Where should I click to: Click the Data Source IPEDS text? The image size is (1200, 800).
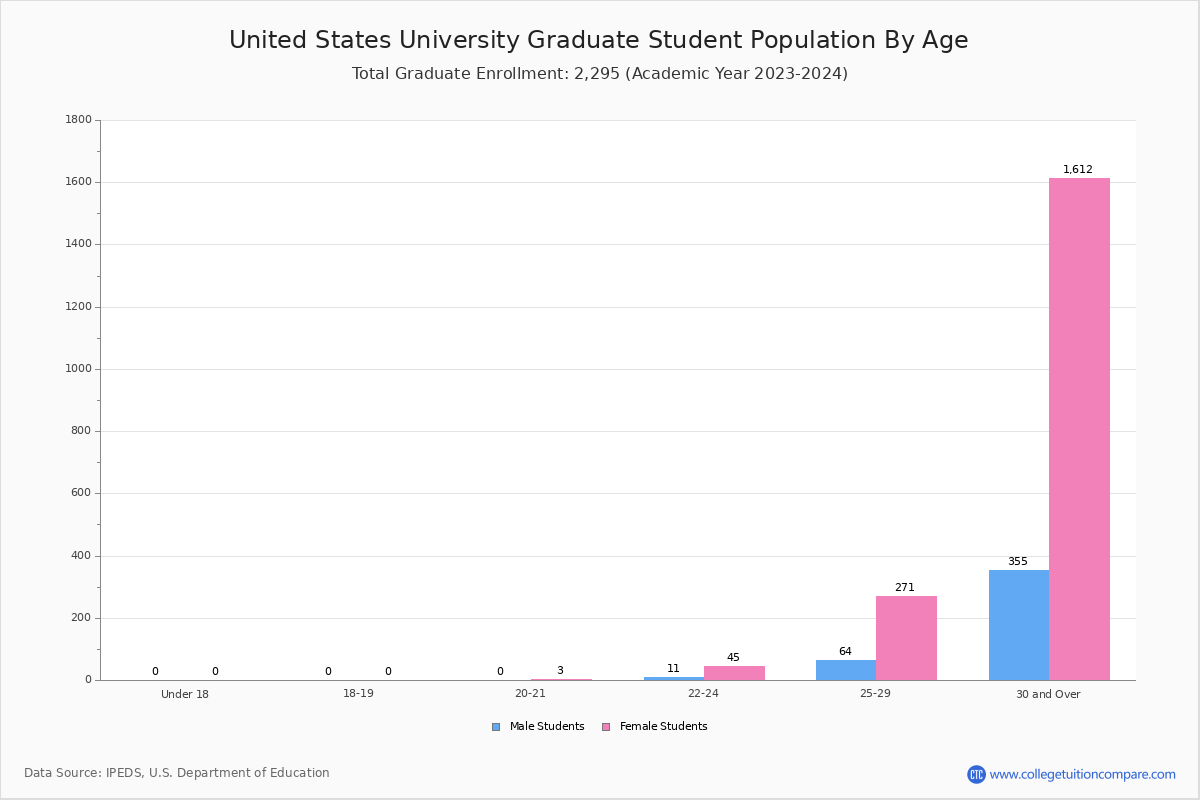point(177,773)
